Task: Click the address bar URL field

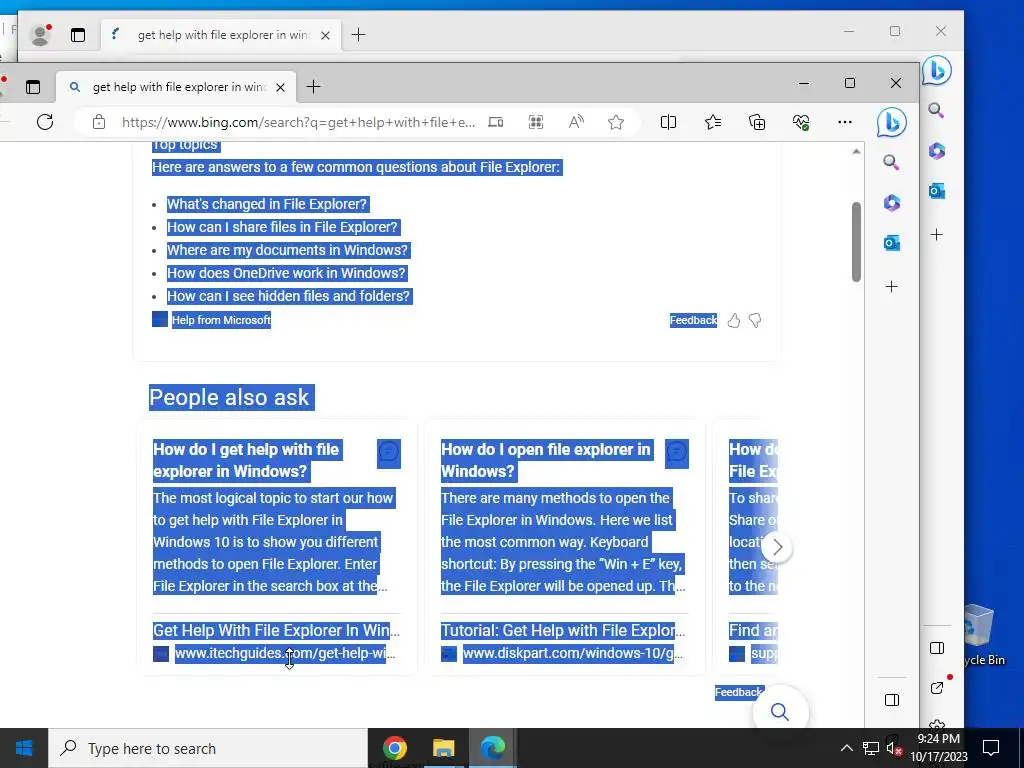Action: click(x=298, y=122)
